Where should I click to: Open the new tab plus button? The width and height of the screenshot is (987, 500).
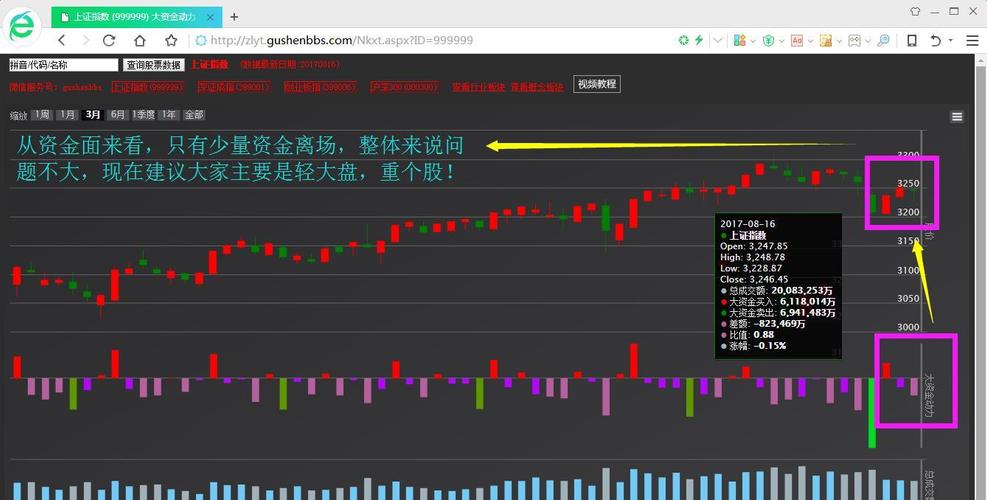pos(234,17)
